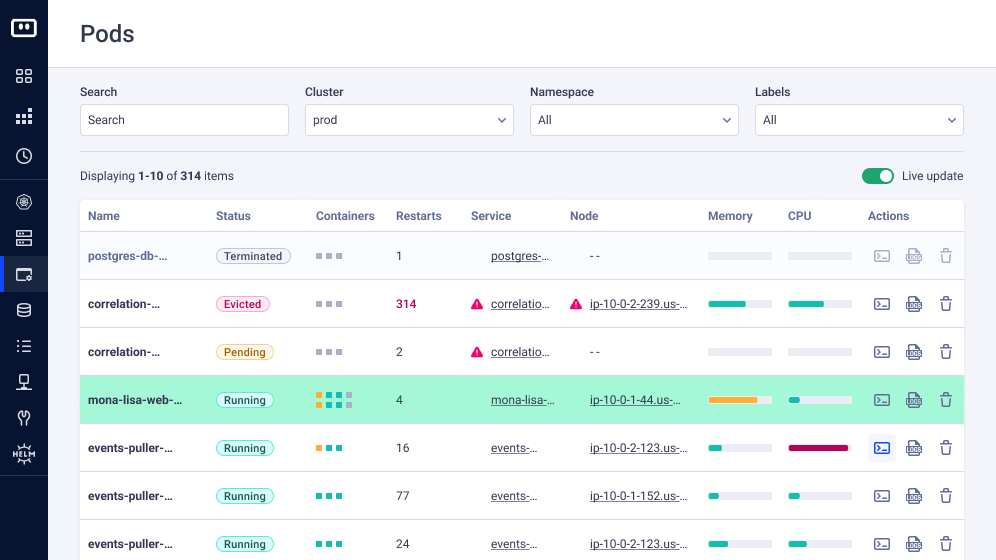
Task: Click the restart count 314
Action: click(406, 304)
